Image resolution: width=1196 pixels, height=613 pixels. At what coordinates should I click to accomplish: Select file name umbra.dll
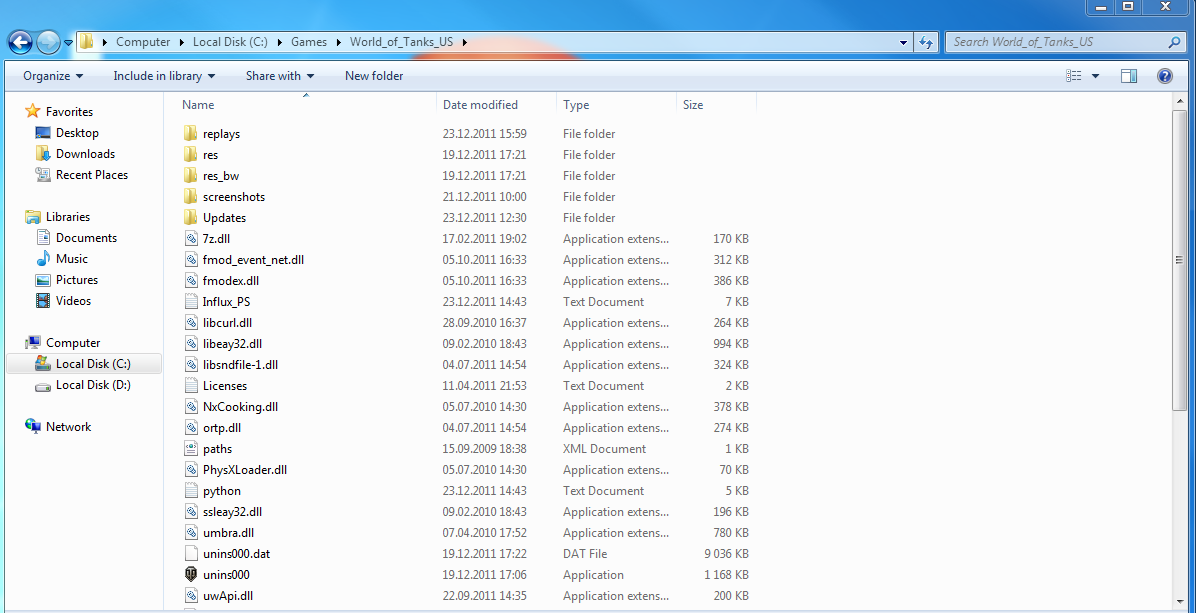tap(229, 533)
